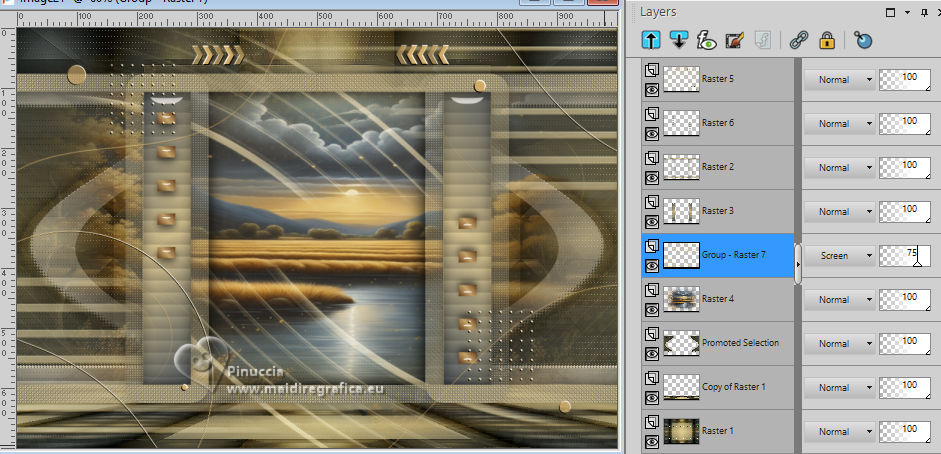
Task: Click the Layers palette pane splitter handle
Action: (x=798, y=263)
